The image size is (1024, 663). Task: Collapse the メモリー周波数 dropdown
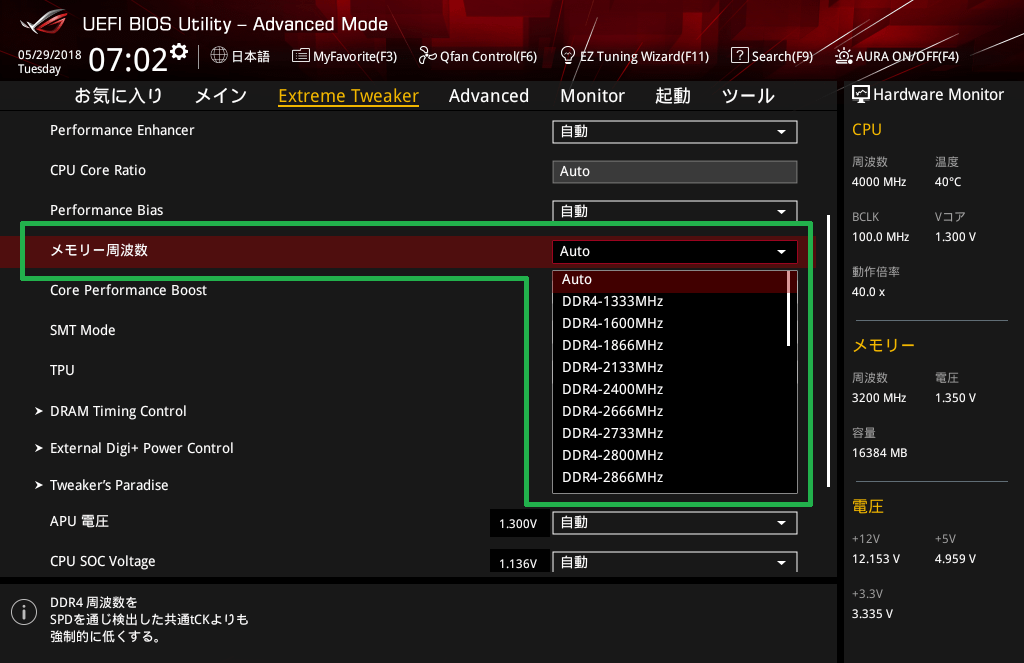[675, 251]
